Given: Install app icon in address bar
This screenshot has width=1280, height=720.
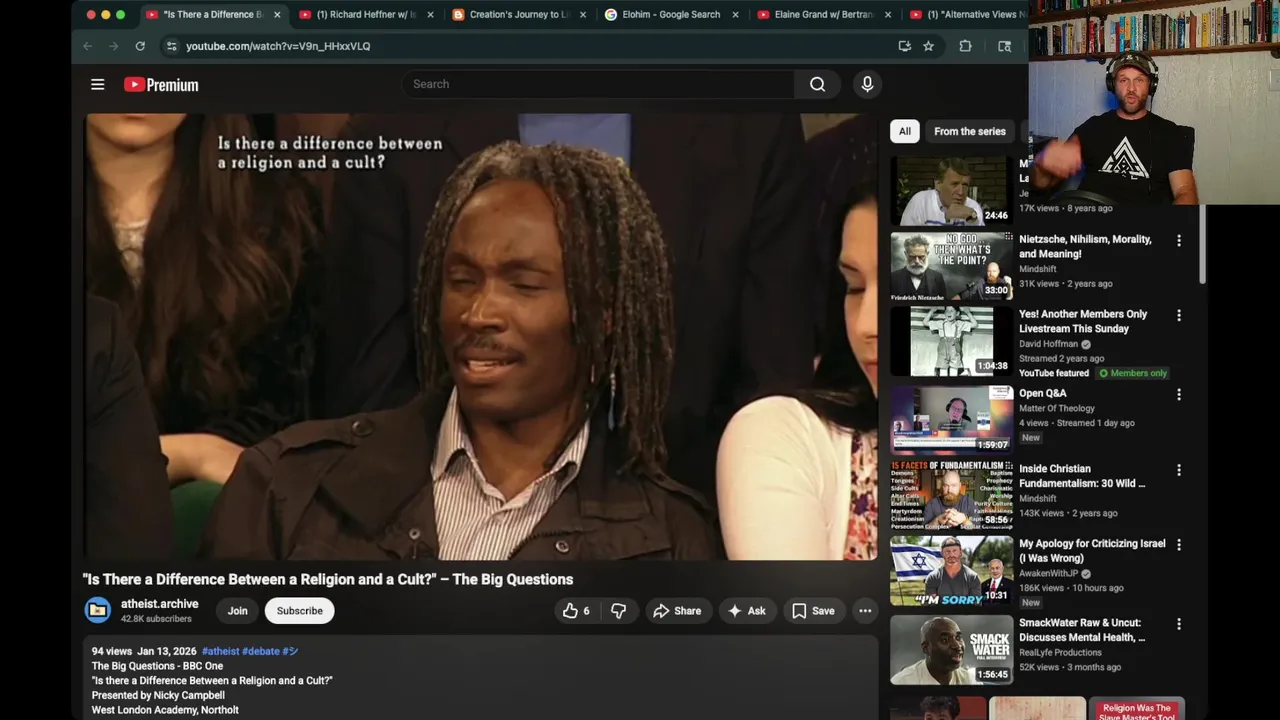Looking at the screenshot, I should (904, 46).
